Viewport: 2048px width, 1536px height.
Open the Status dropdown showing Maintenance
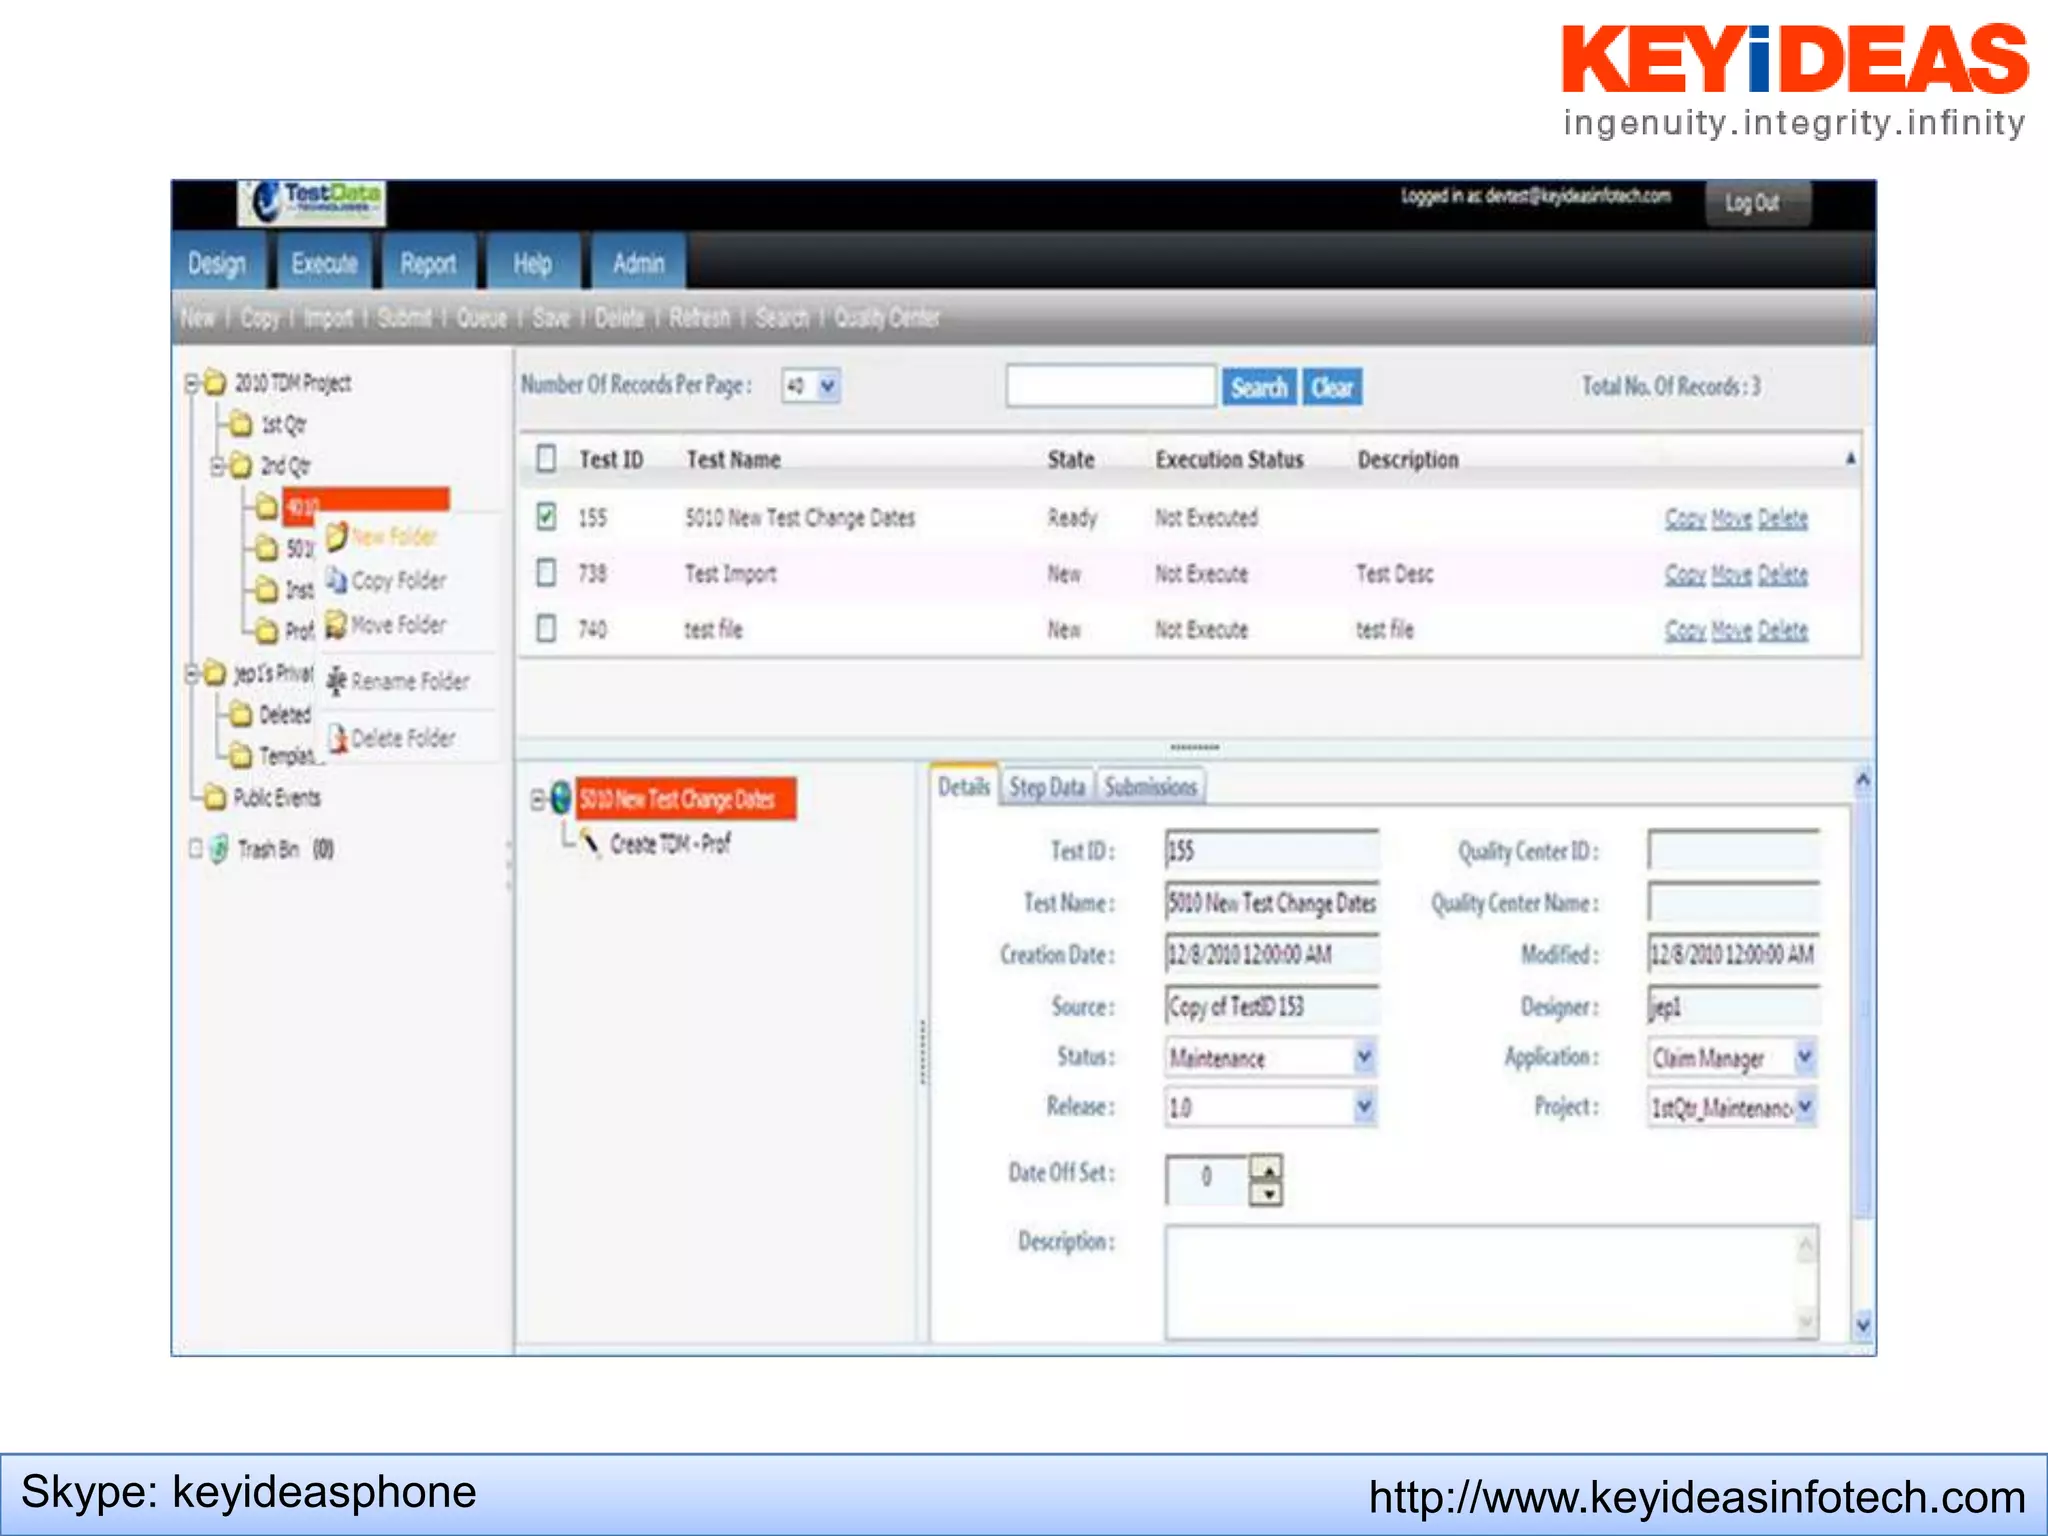[x=1270, y=1057]
